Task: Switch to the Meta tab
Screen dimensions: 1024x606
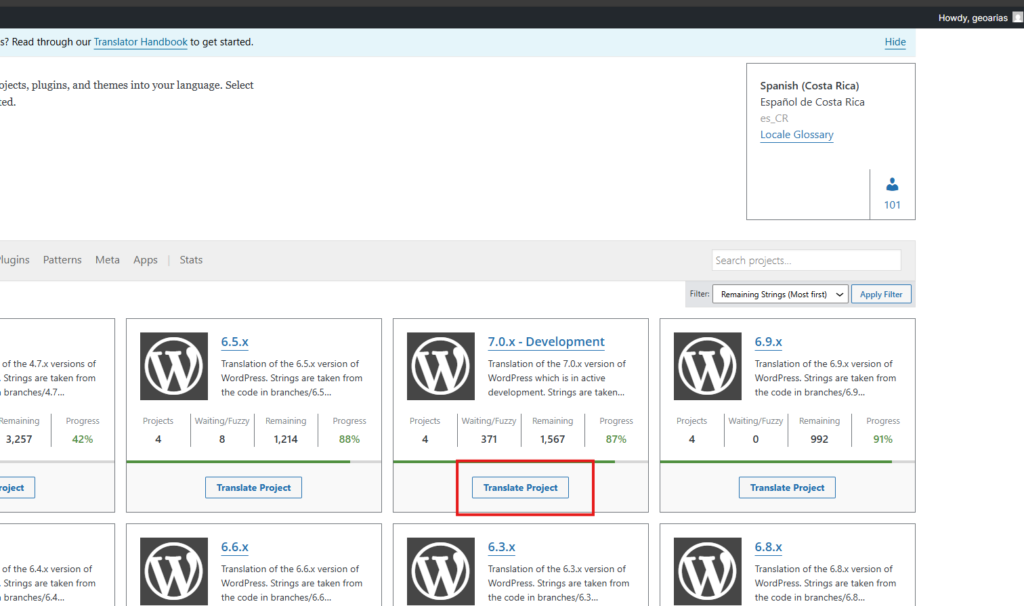Action: (x=107, y=260)
